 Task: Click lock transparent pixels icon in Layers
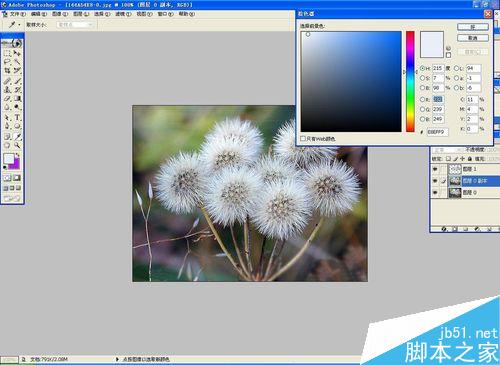coord(449,159)
